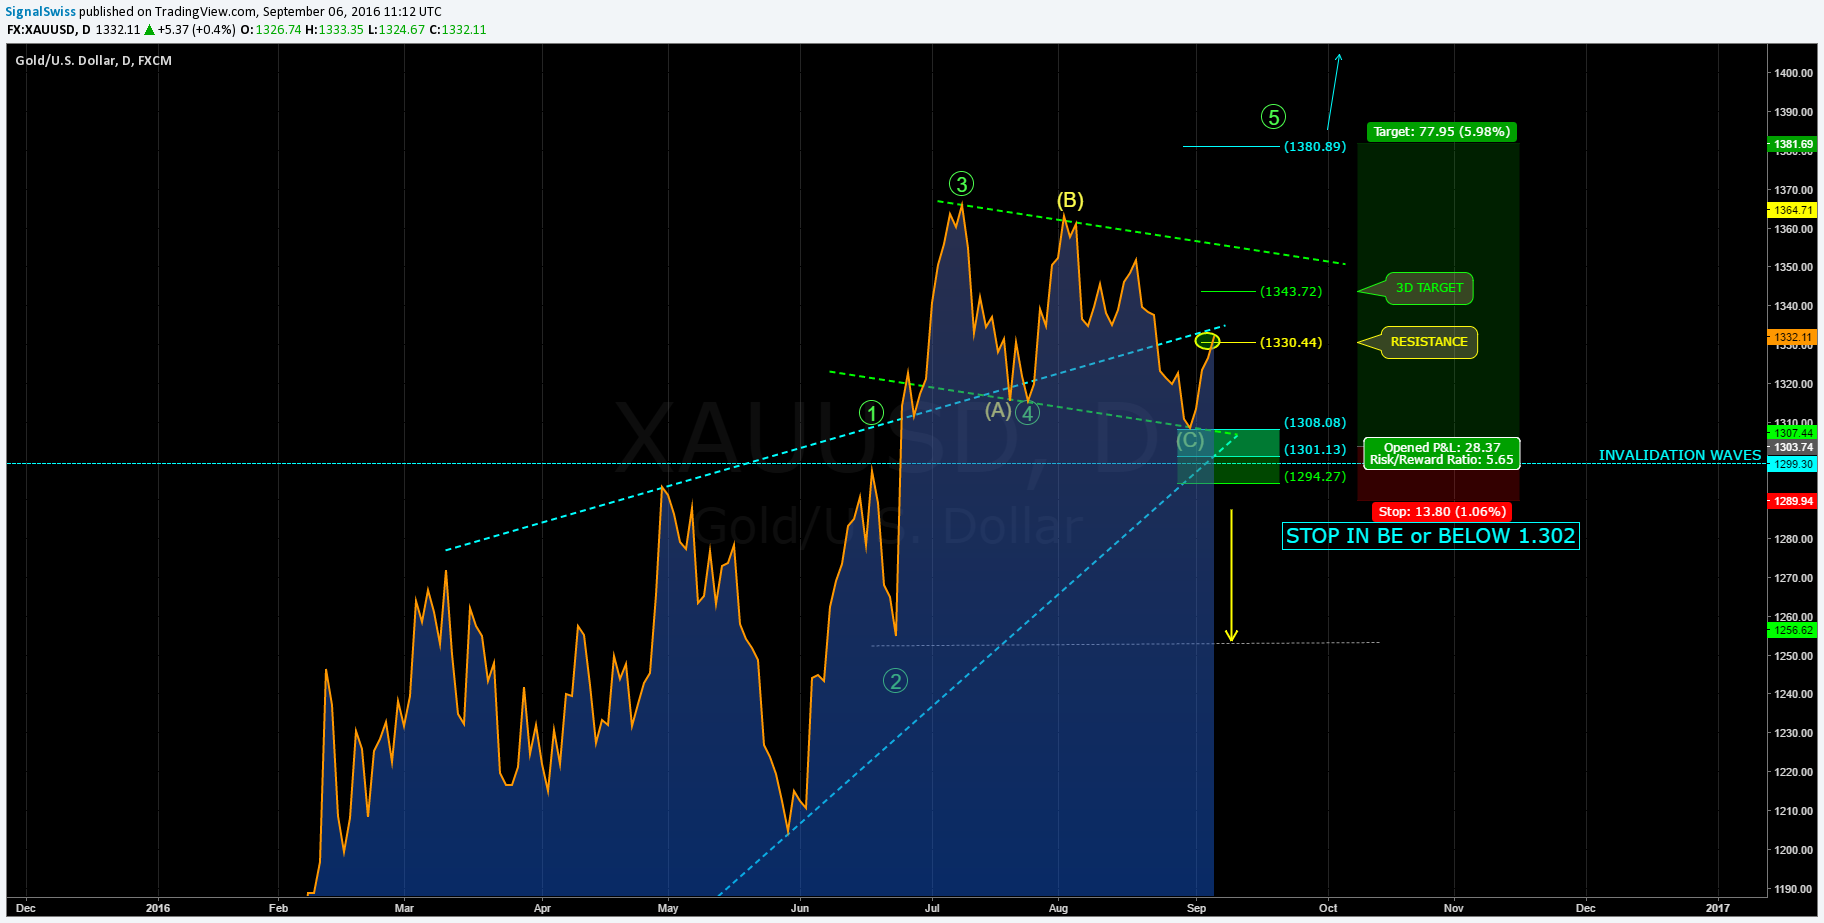Select the circled wave 4 marker
This screenshot has height=923, width=1824.
[1027, 413]
